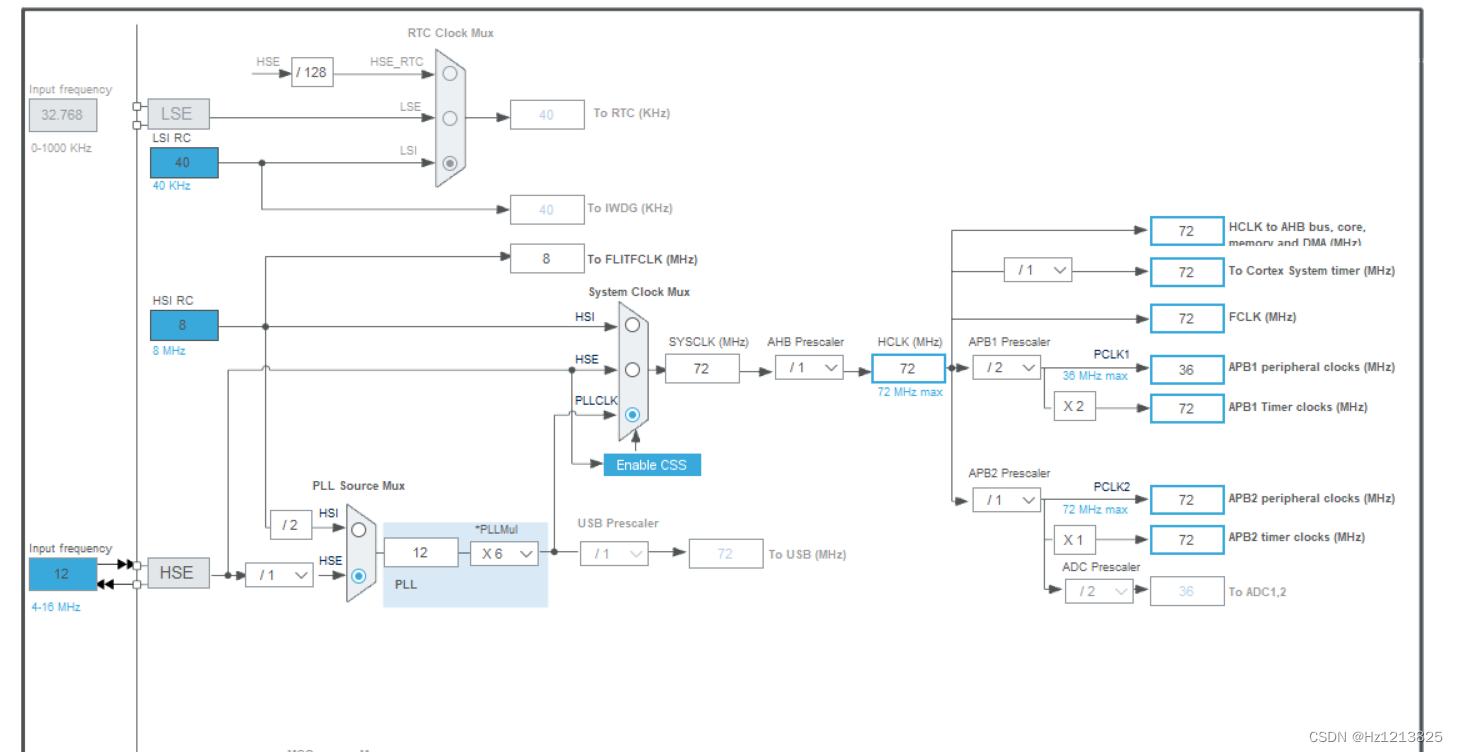The height and width of the screenshot is (752, 1458).
Task: Click the HSE input frequency field
Action: [63, 574]
